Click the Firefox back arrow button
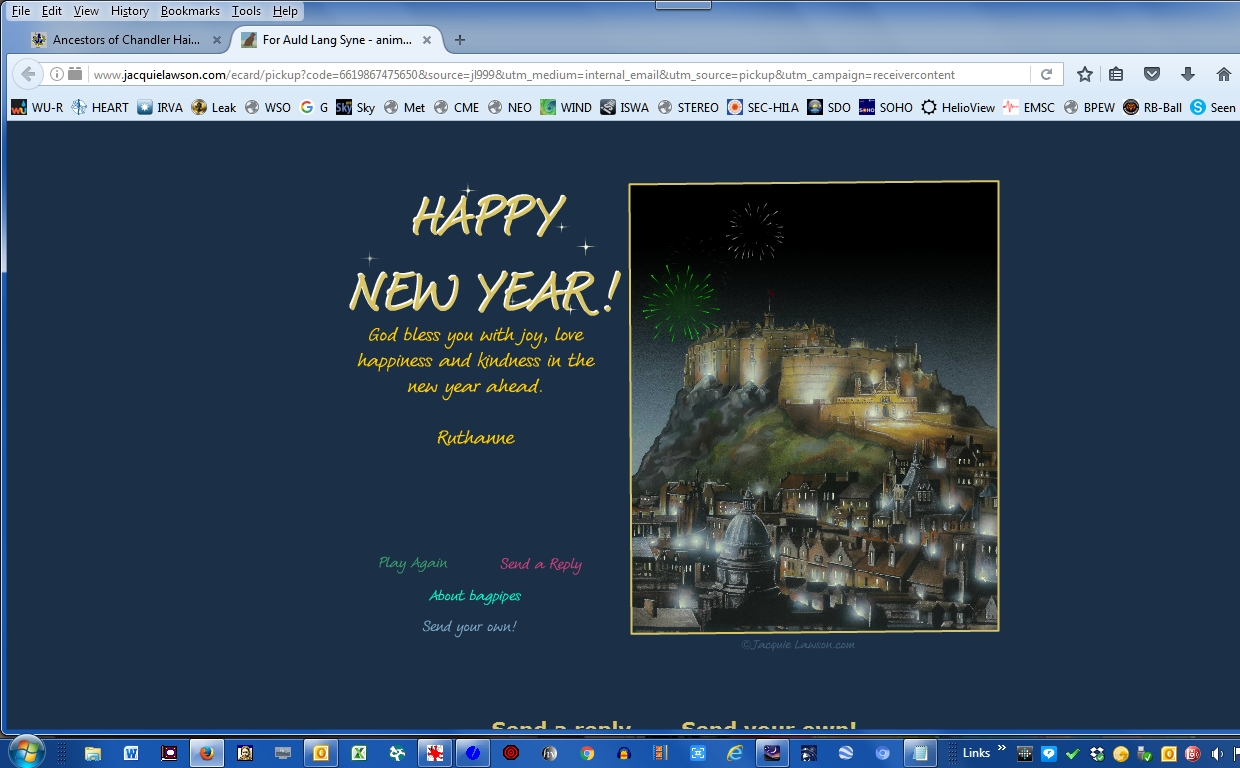Screen dimensions: 1240x768 pos(28,74)
